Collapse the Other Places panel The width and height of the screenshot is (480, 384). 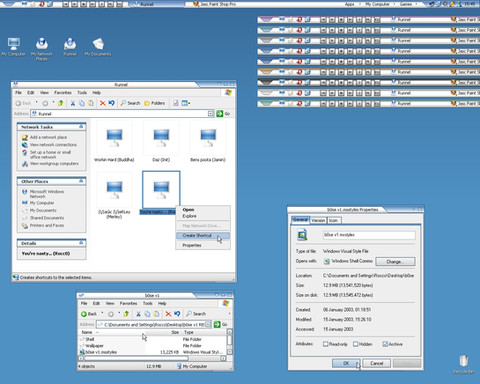pyautogui.click(x=81, y=181)
